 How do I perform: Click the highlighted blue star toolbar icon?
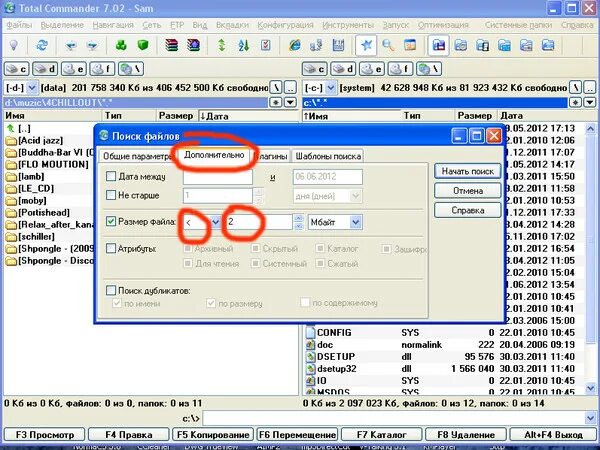(366, 45)
